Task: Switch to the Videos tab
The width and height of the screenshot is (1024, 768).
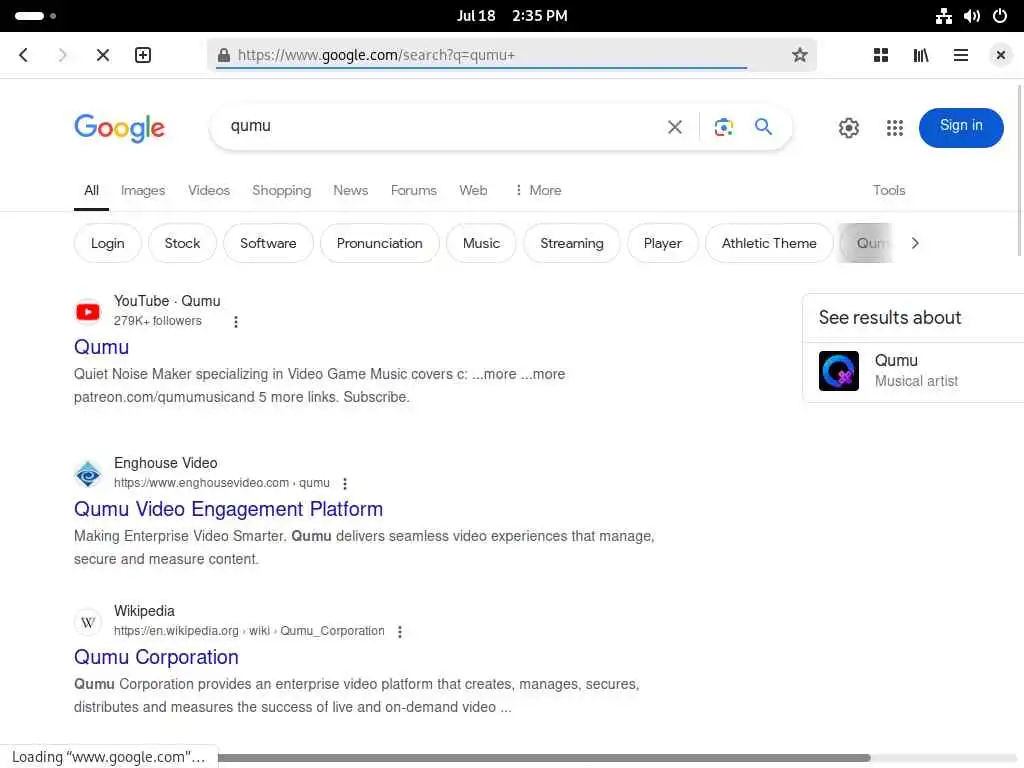Action: pos(209,190)
